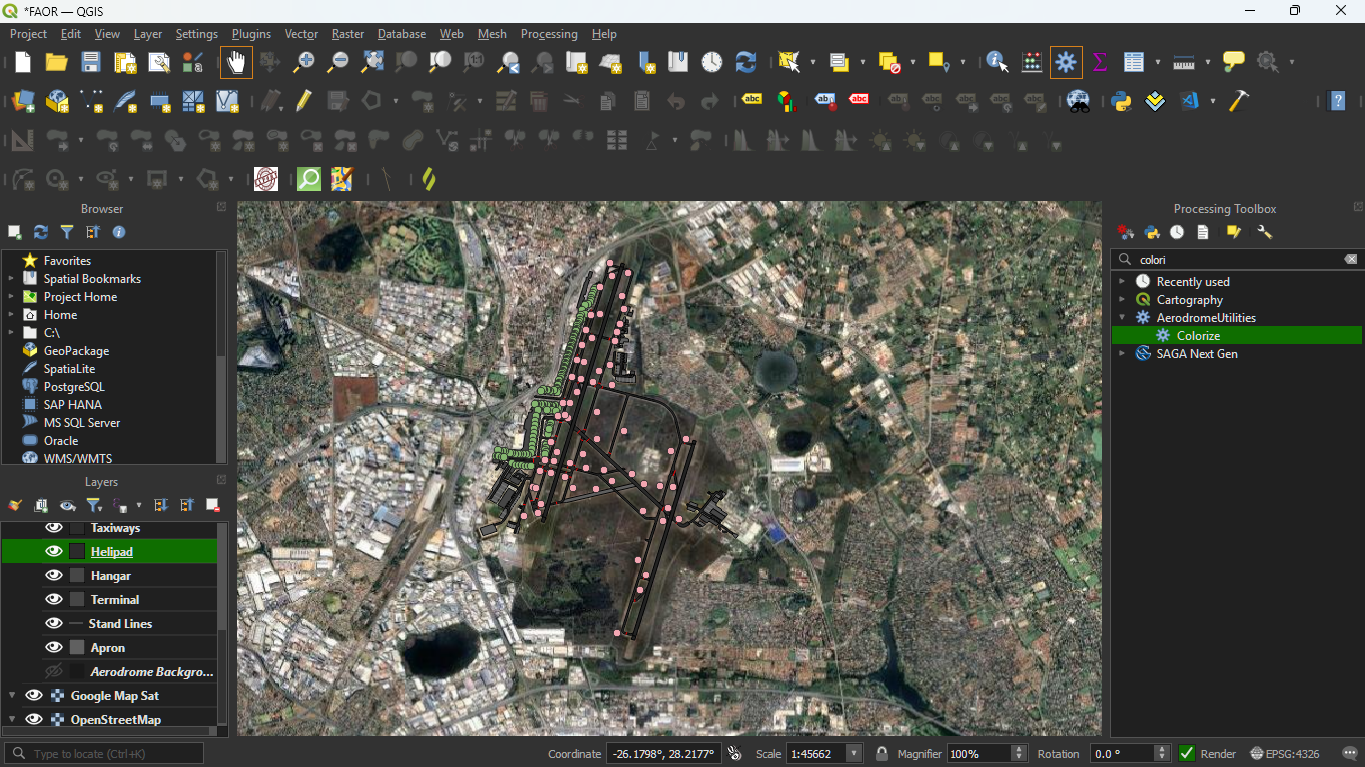
Task: Open the Raster menu
Action: (348, 34)
